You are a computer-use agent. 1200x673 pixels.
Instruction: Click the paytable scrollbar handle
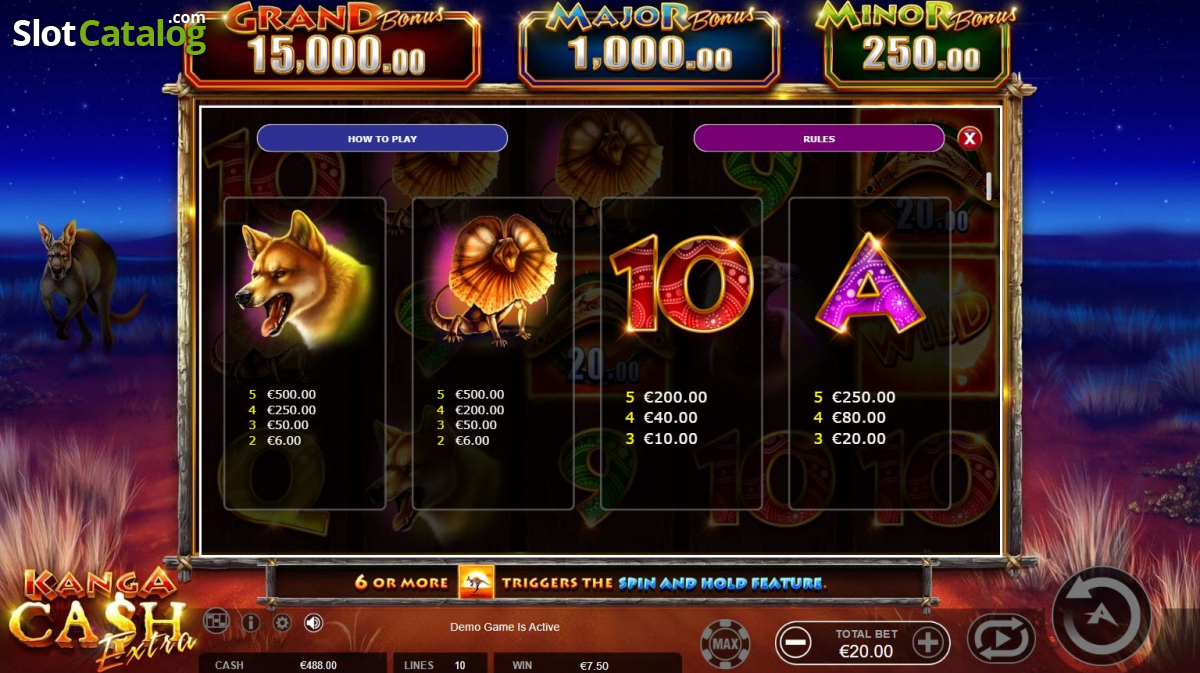coord(989,186)
